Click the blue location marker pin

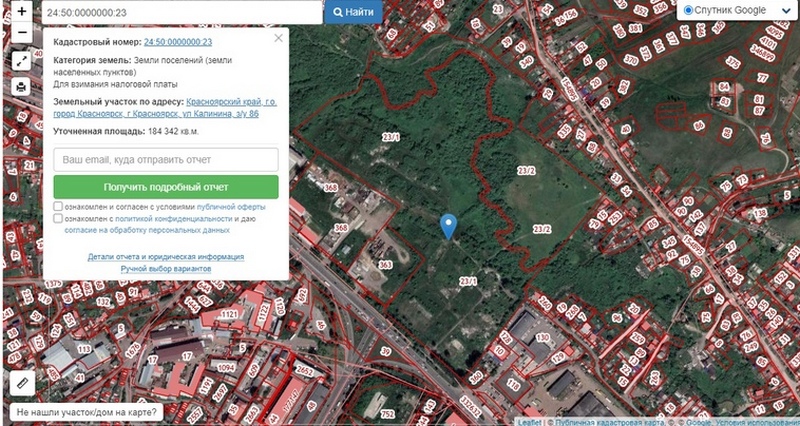[449, 226]
